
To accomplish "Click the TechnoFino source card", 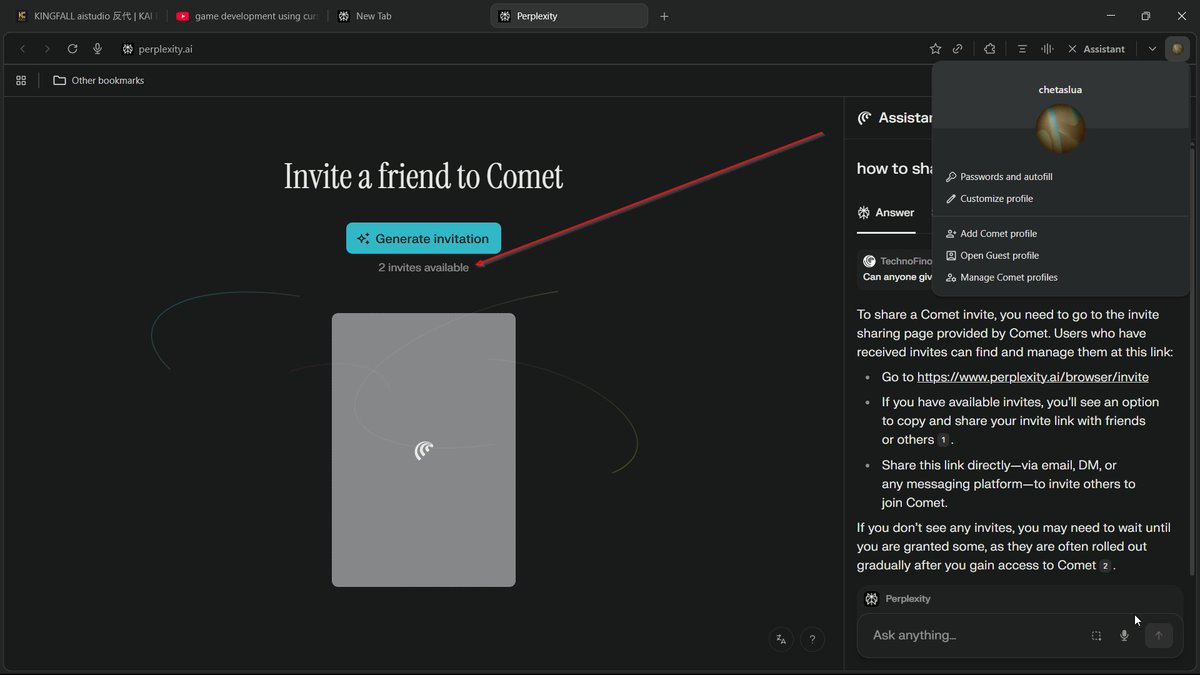I will (897, 268).
